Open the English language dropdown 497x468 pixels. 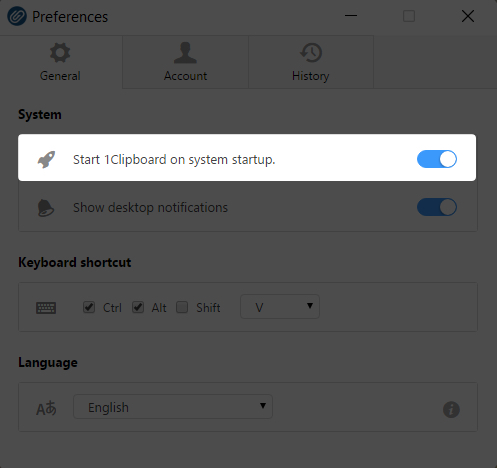tap(173, 407)
